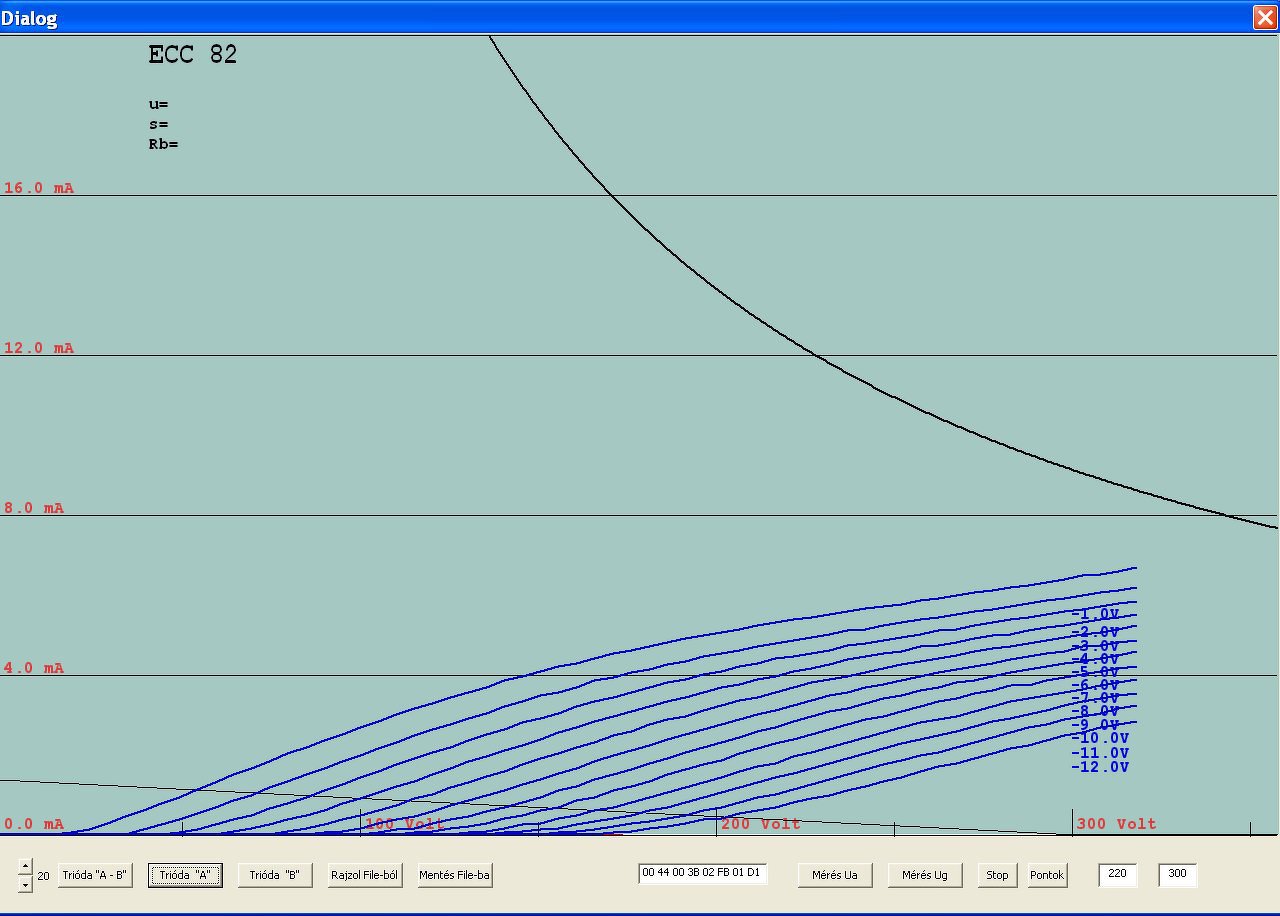The image size is (1280, 916).
Task: Click the spinner up arrow beside 20
Action: (x=25, y=867)
